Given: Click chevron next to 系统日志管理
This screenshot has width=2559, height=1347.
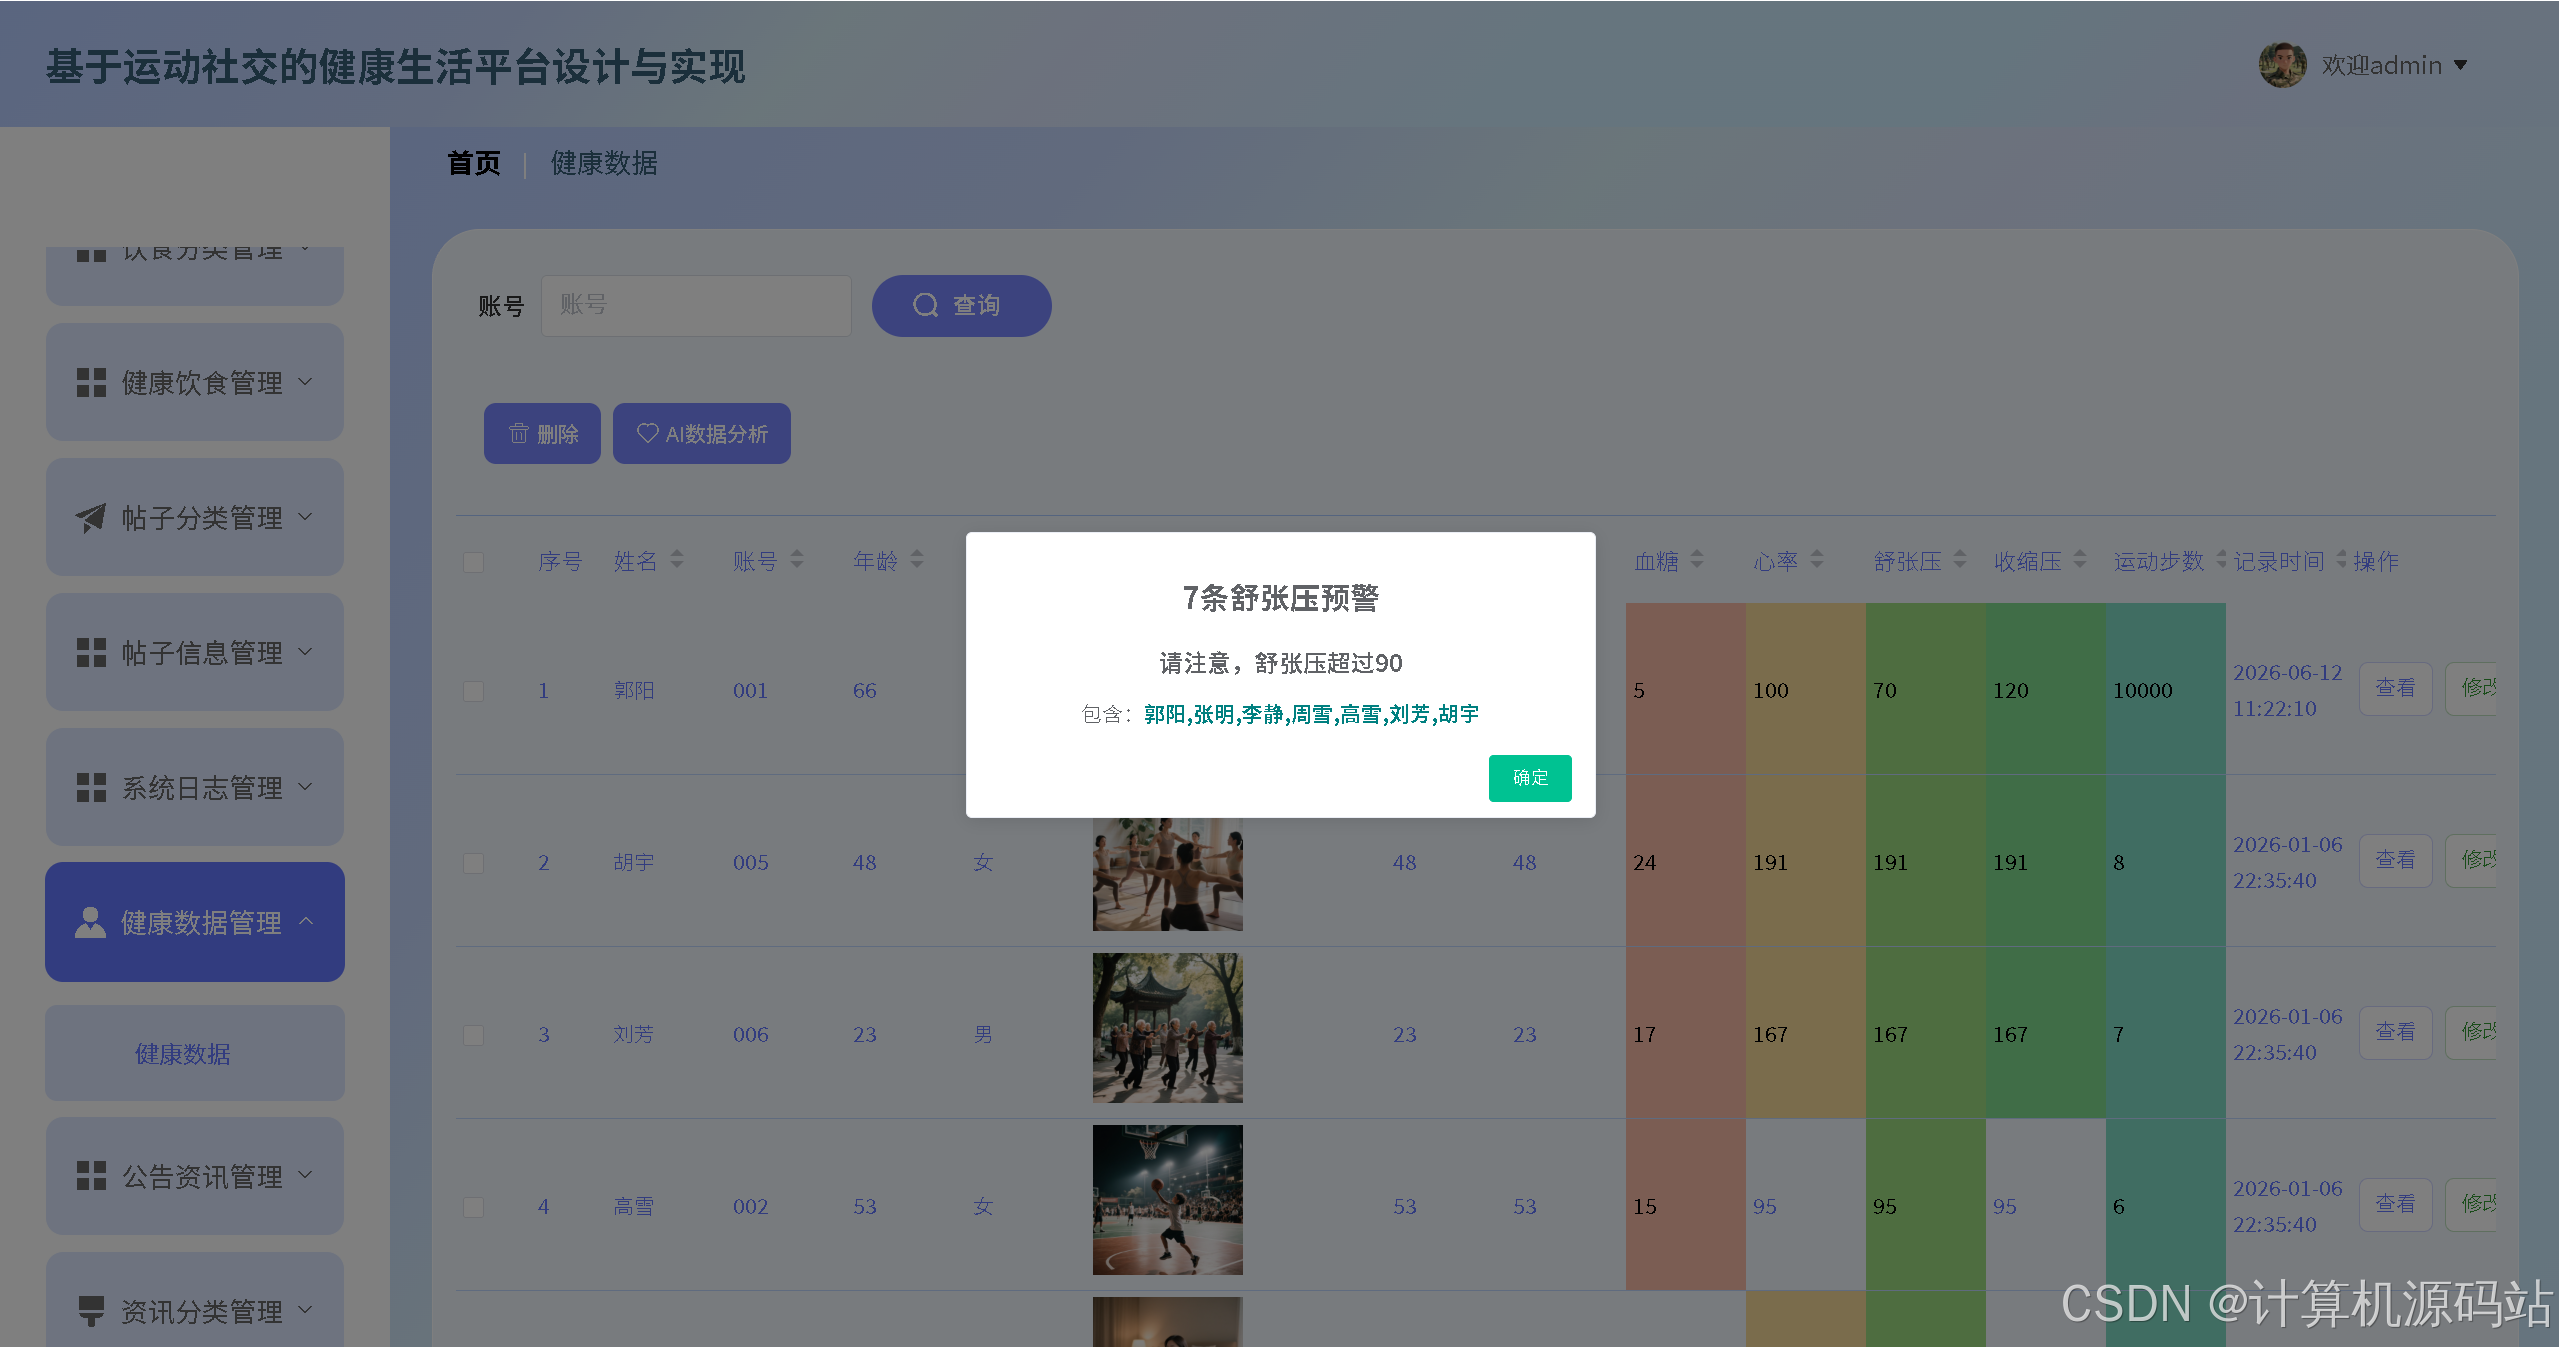Looking at the screenshot, I should tap(306, 787).
